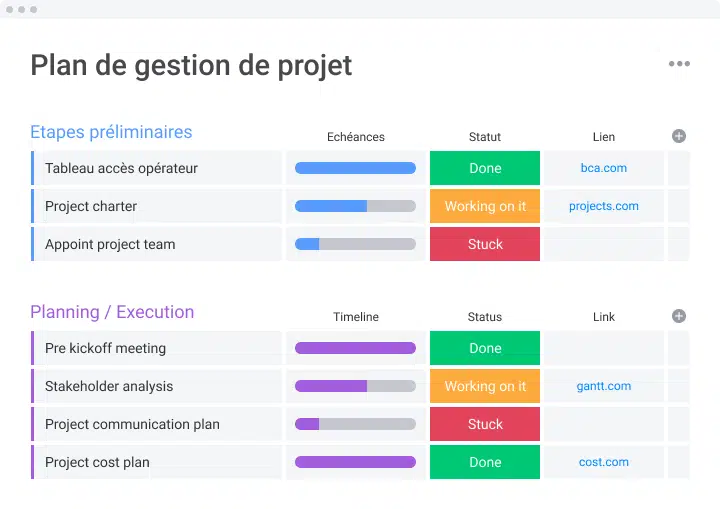Add column to Etapes préliminaires group
Screen dimensions: 720x509
coord(679,136)
